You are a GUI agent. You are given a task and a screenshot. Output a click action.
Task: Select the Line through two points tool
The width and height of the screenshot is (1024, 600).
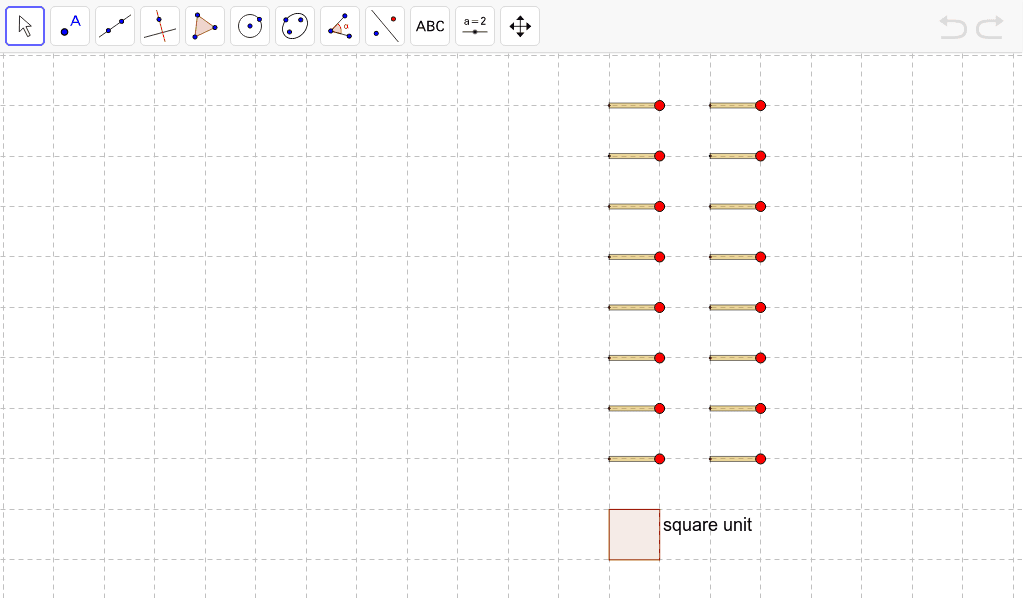pos(115,26)
